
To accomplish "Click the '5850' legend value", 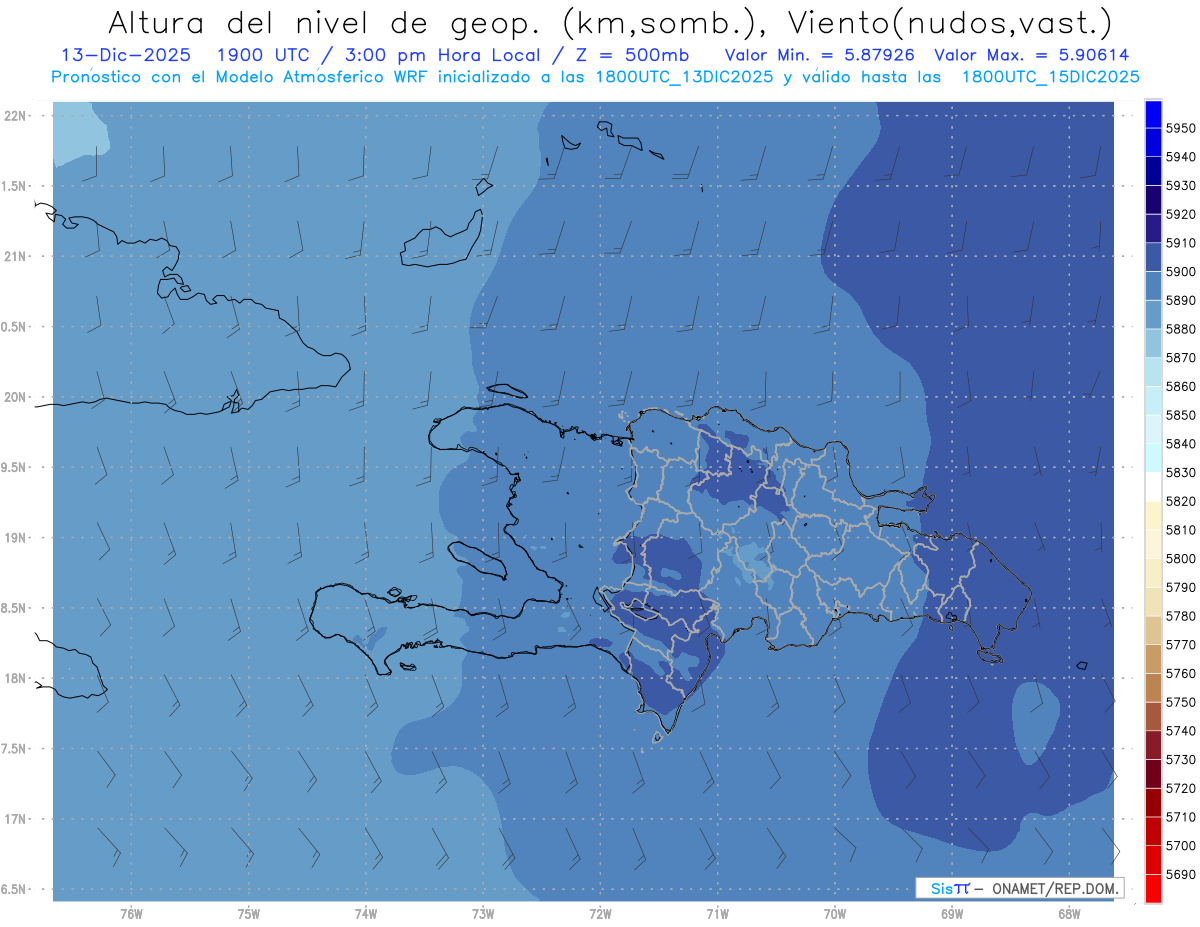I will coord(1181,415).
